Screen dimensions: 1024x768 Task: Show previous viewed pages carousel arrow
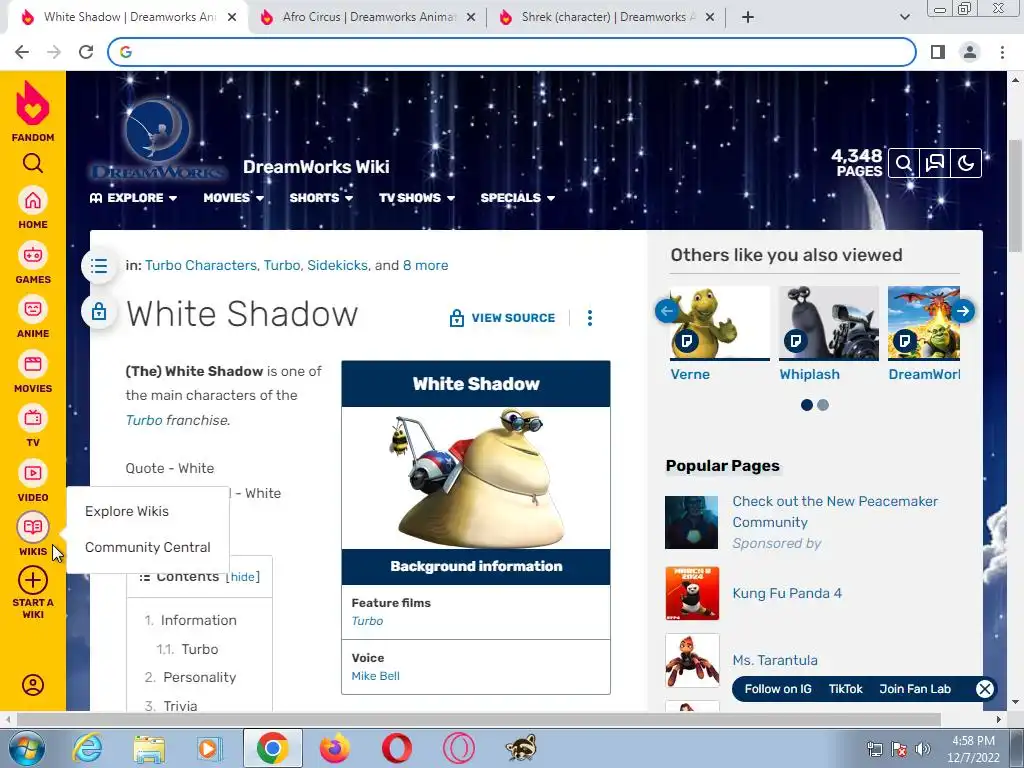pos(666,311)
